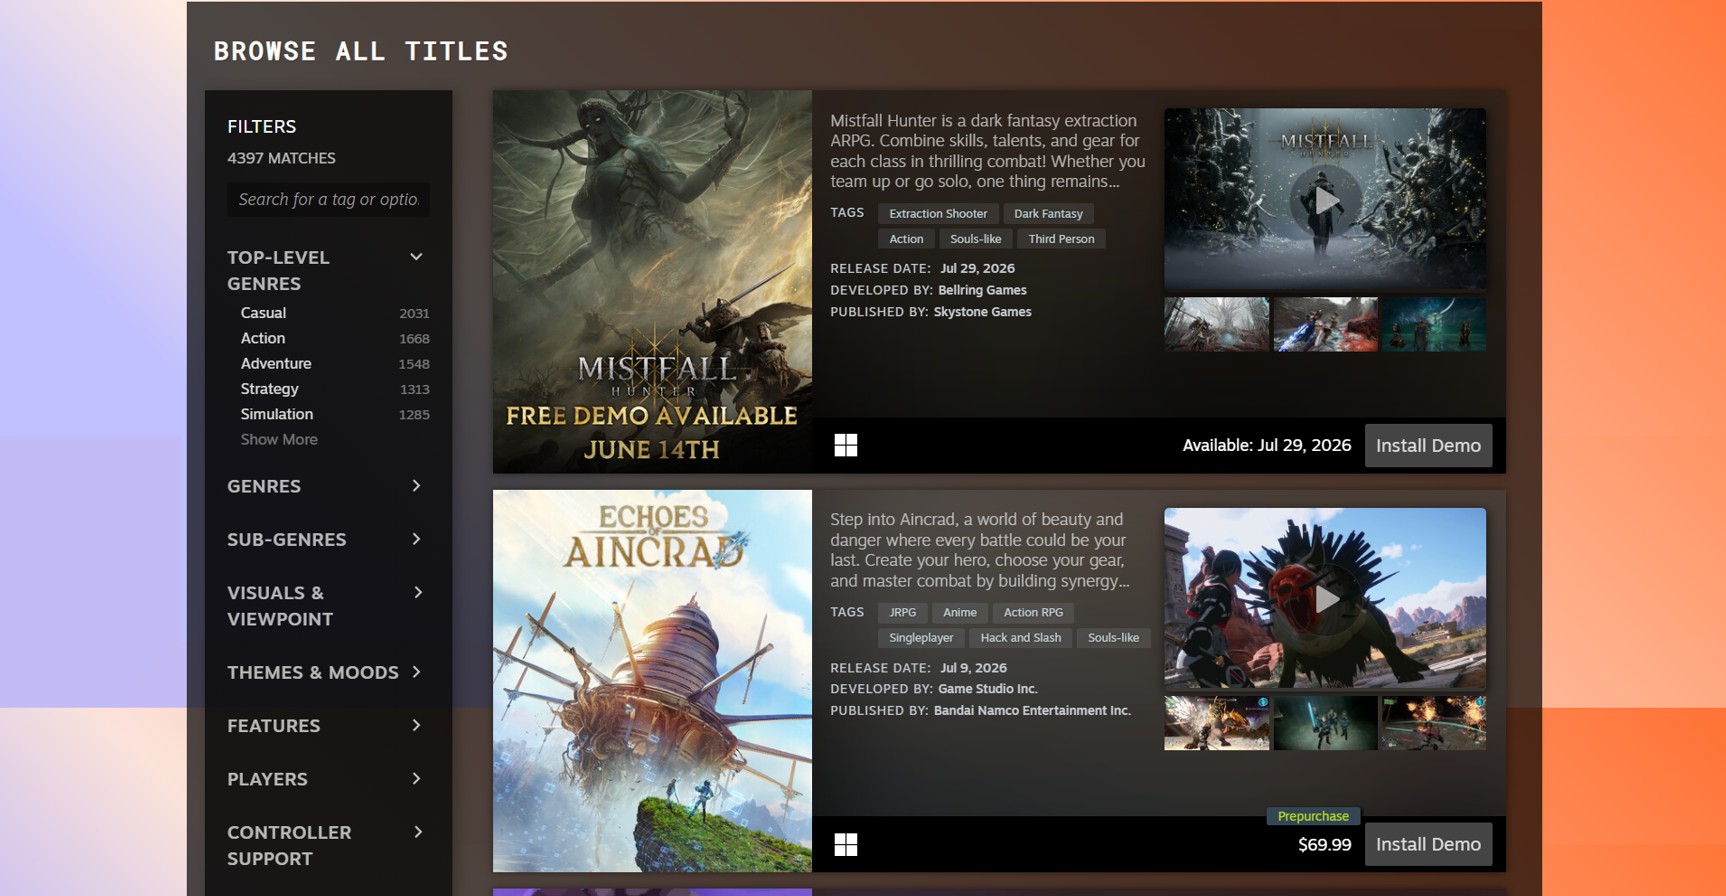Open developer Game Studio Inc. page
Screen dimensions: 1726x896
tap(988, 689)
